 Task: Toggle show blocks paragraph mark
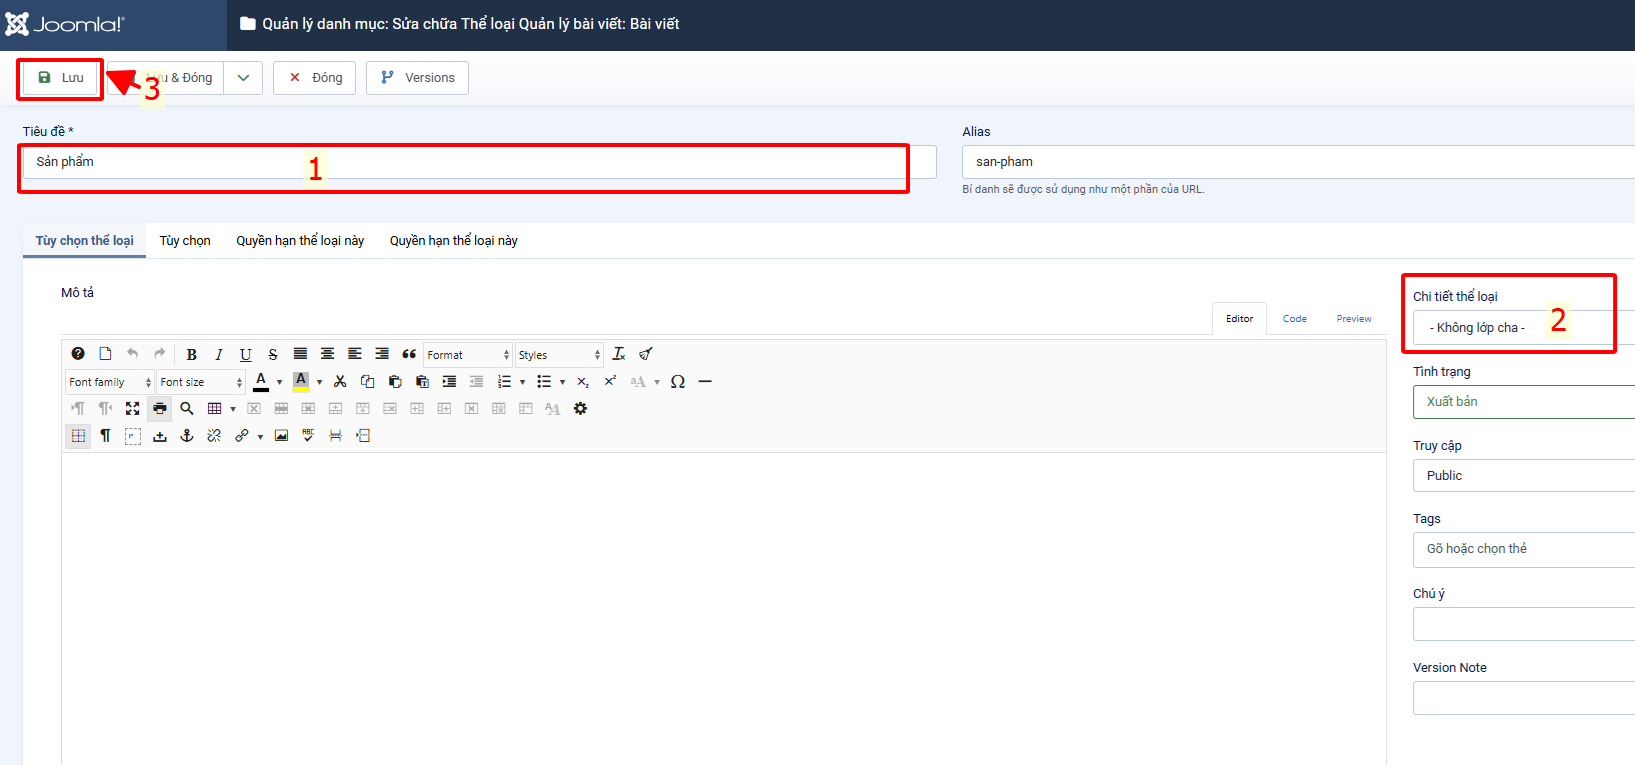tap(105, 436)
